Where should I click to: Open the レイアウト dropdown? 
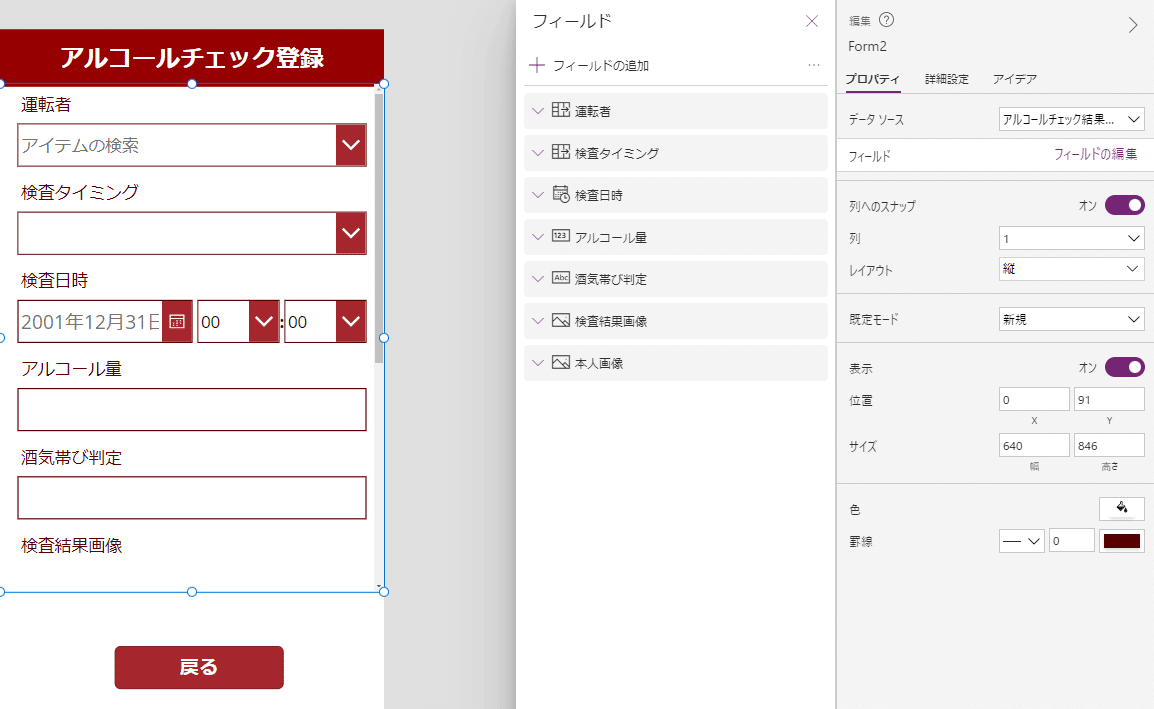[x=1072, y=269]
